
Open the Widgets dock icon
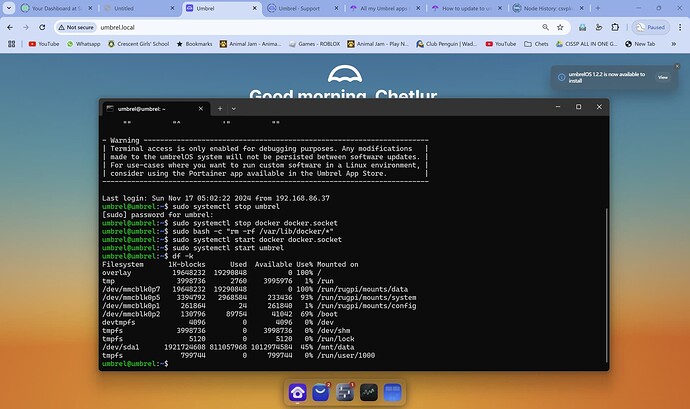(x=392, y=392)
